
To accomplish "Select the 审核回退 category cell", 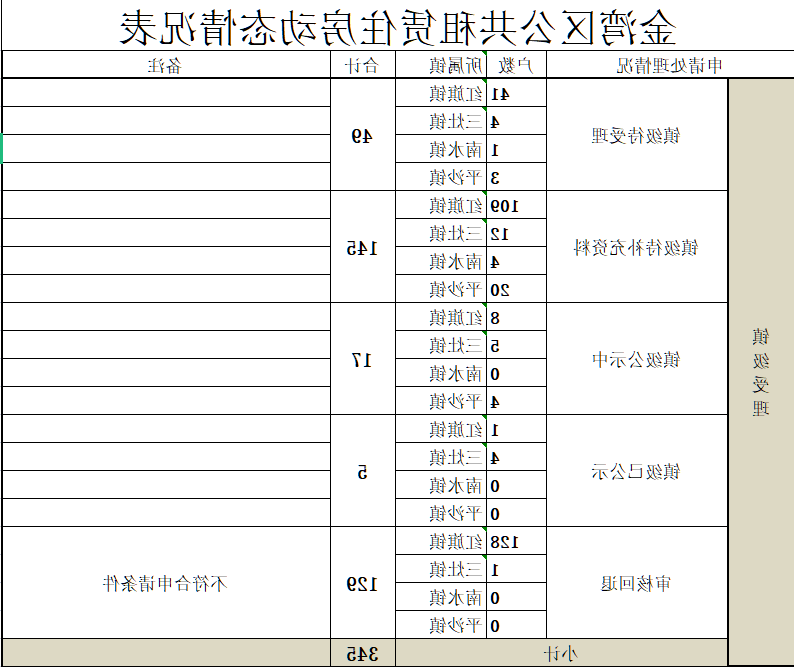I will coord(637,583).
